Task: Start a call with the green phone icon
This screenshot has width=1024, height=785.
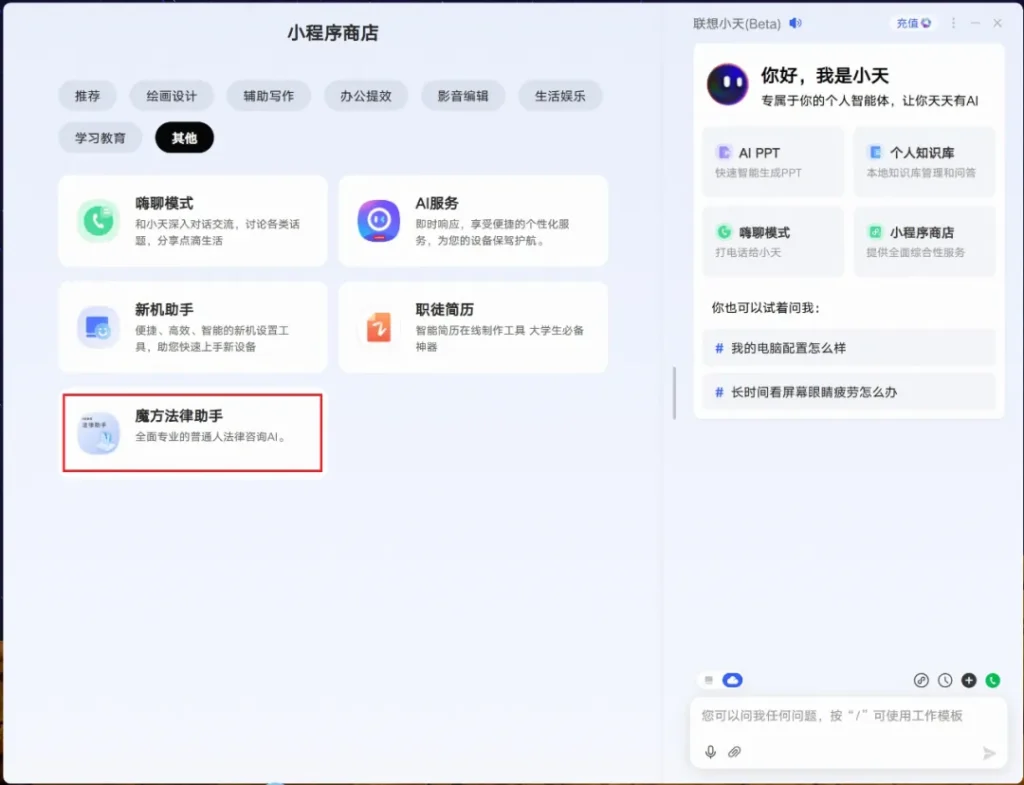Action: [x=992, y=680]
